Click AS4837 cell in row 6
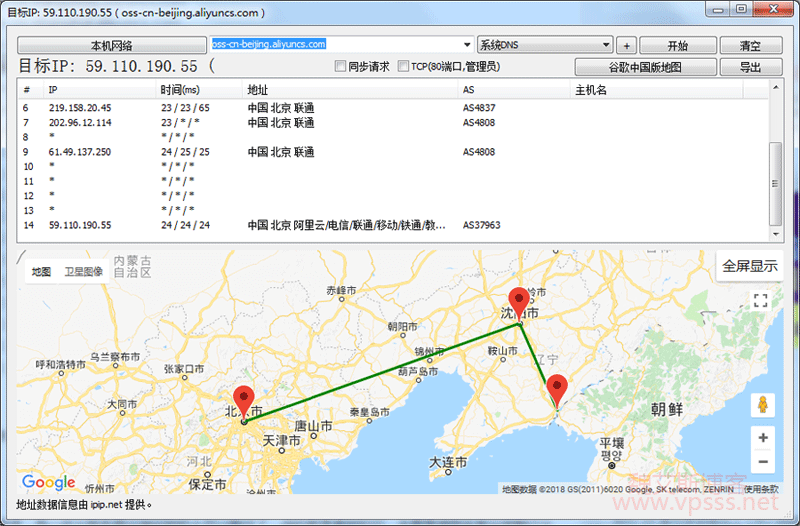The width and height of the screenshot is (800, 526). [479, 108]
